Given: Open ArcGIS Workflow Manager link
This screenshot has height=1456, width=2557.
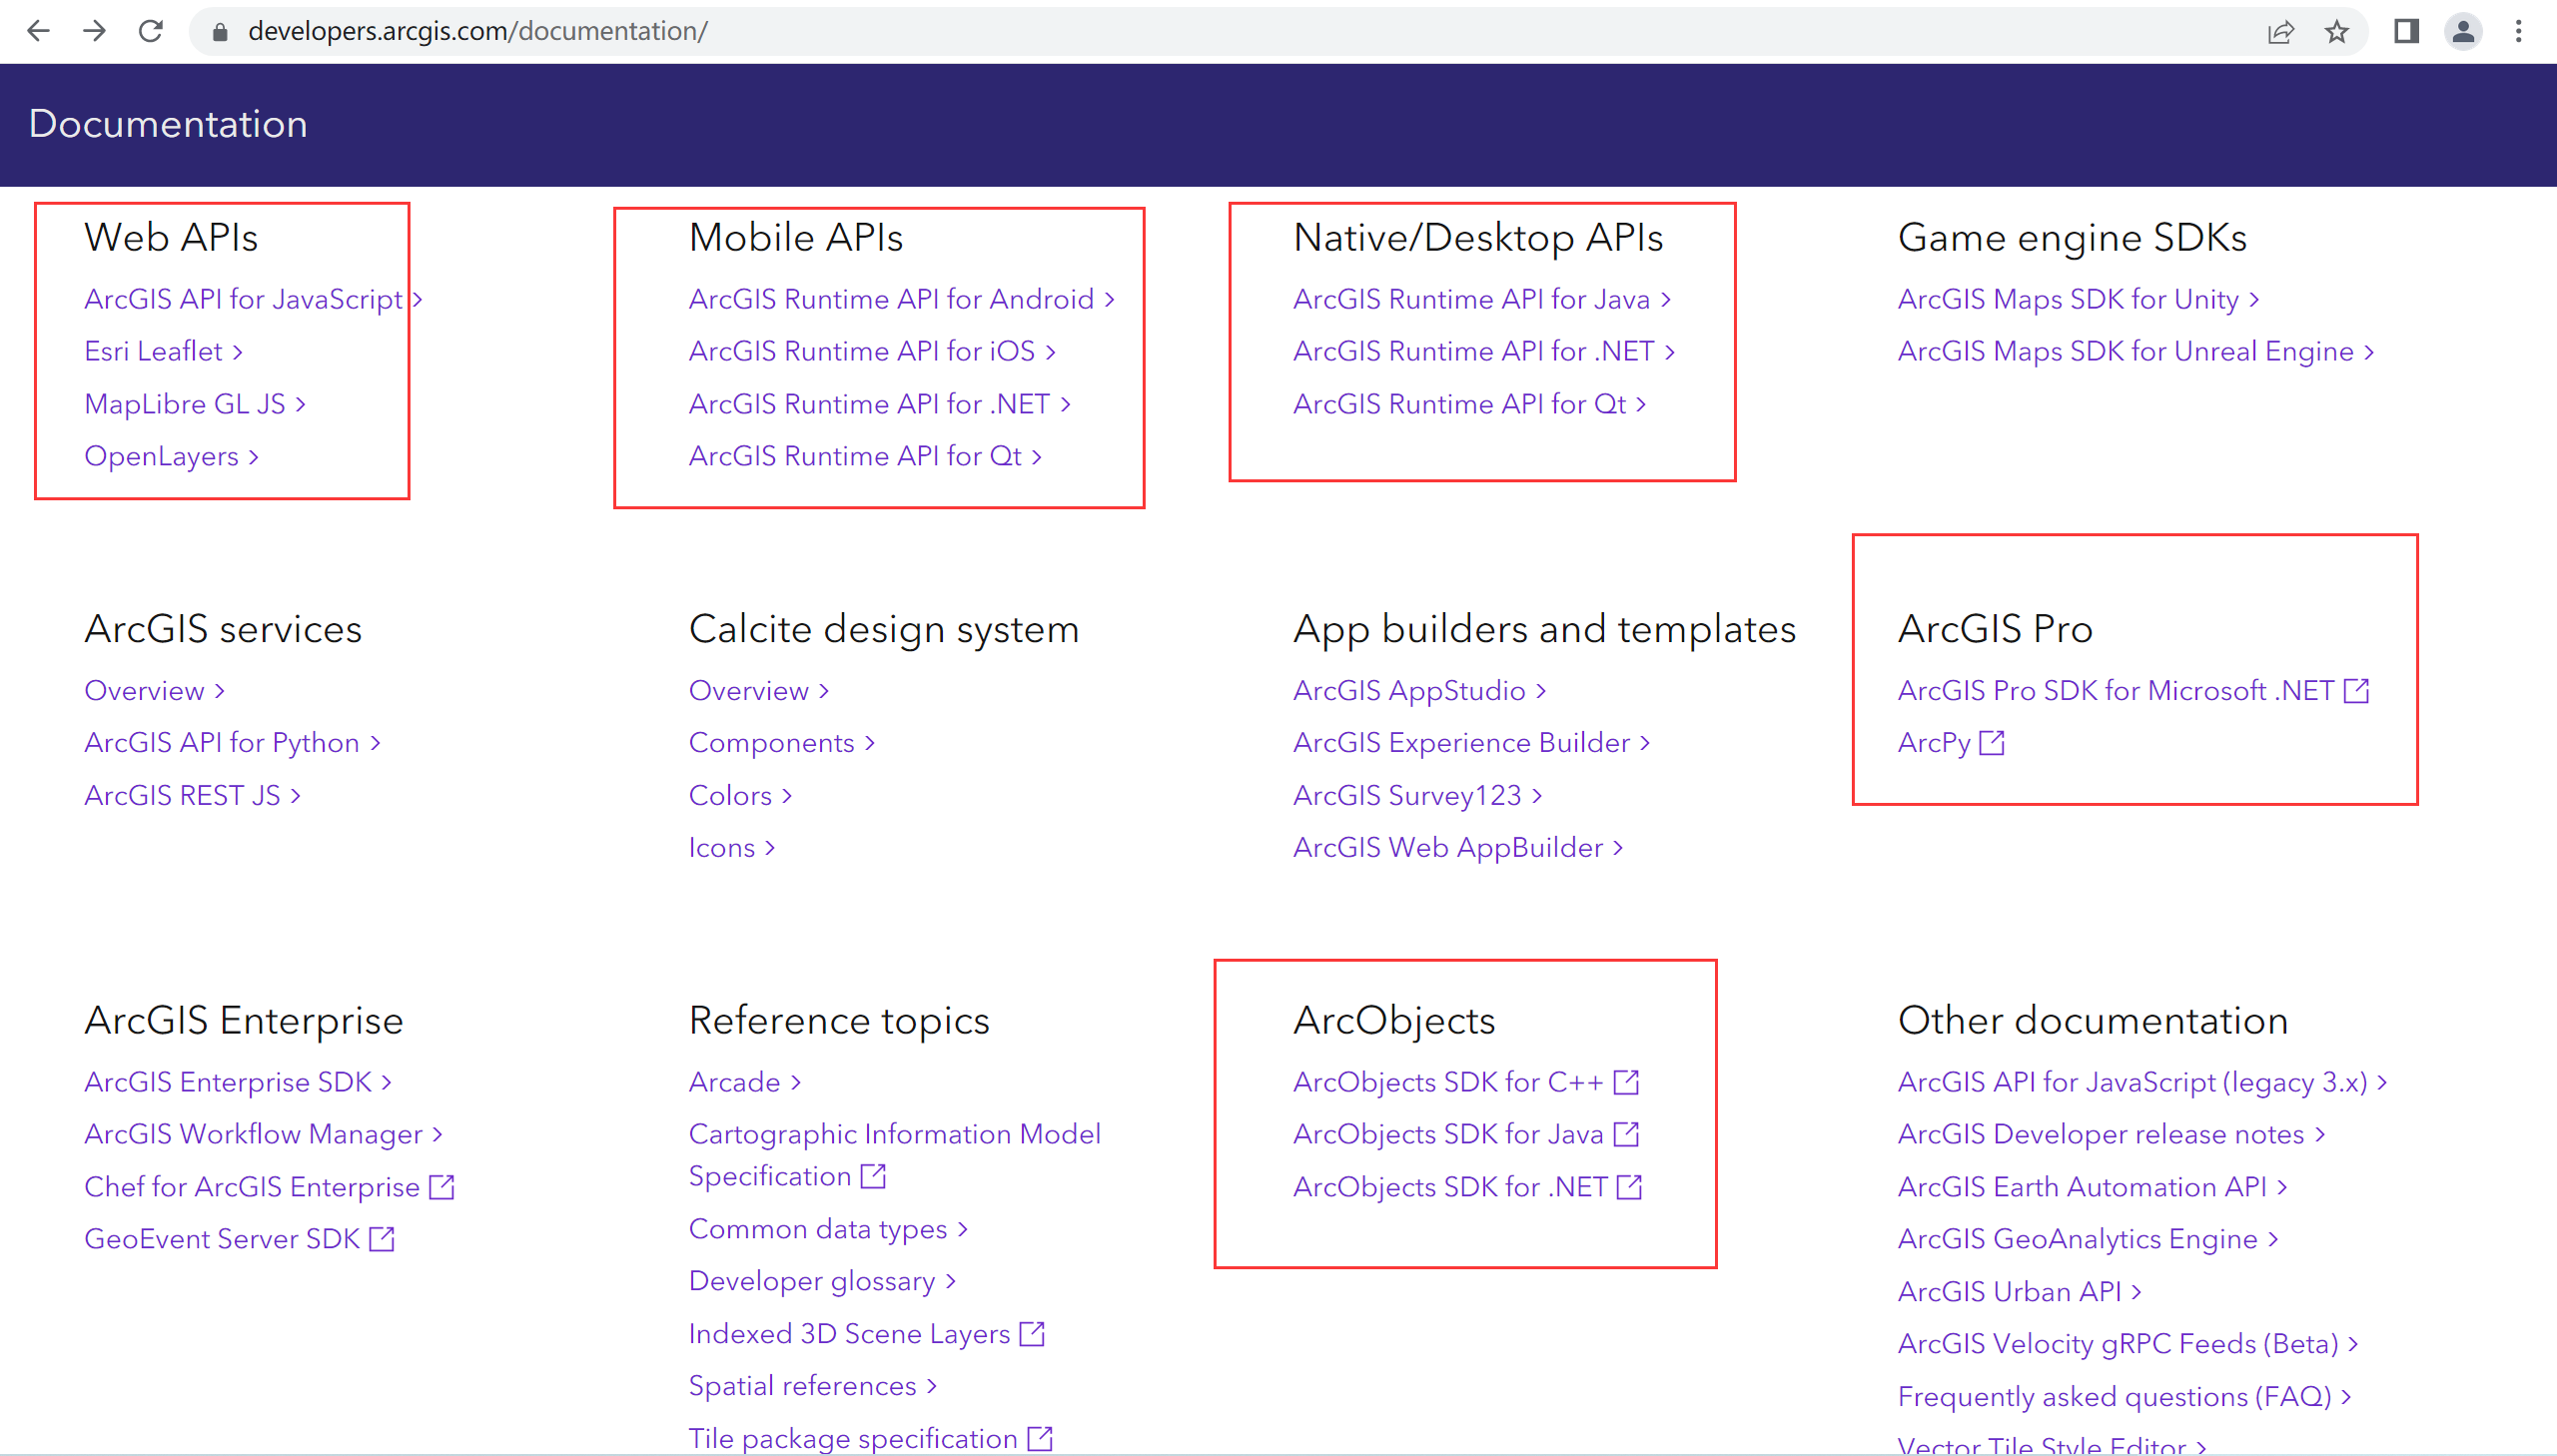Looking at the screenshot, I should [x=263, y=1134].
